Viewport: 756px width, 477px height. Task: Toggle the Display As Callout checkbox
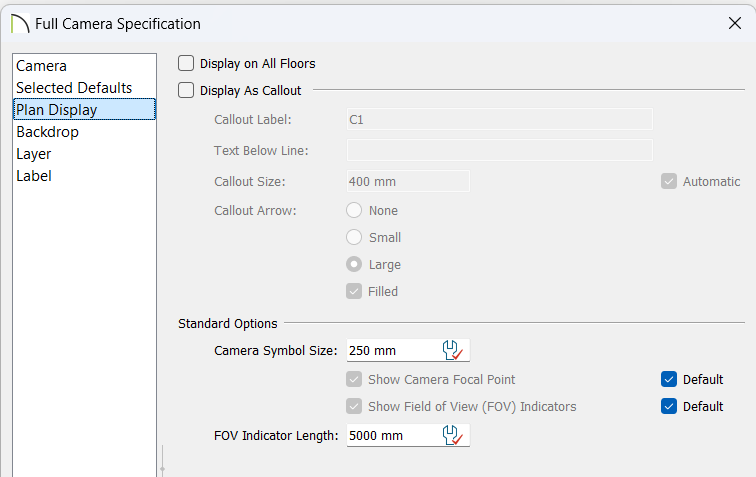tap(186, 90)
